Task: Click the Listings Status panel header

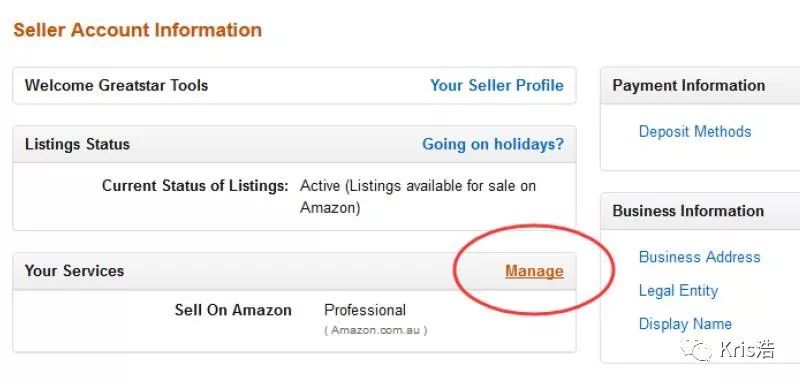Action: (294, 144)
